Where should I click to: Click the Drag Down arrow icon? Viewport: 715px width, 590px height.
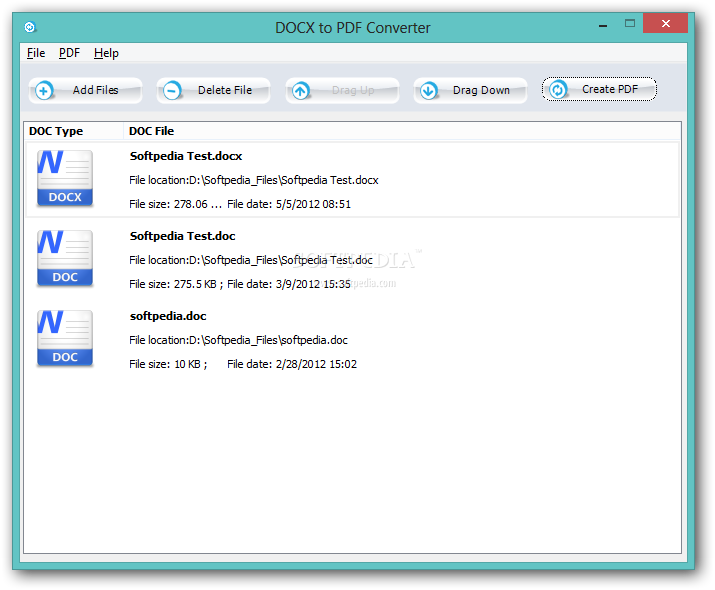(x=429, y=91)
